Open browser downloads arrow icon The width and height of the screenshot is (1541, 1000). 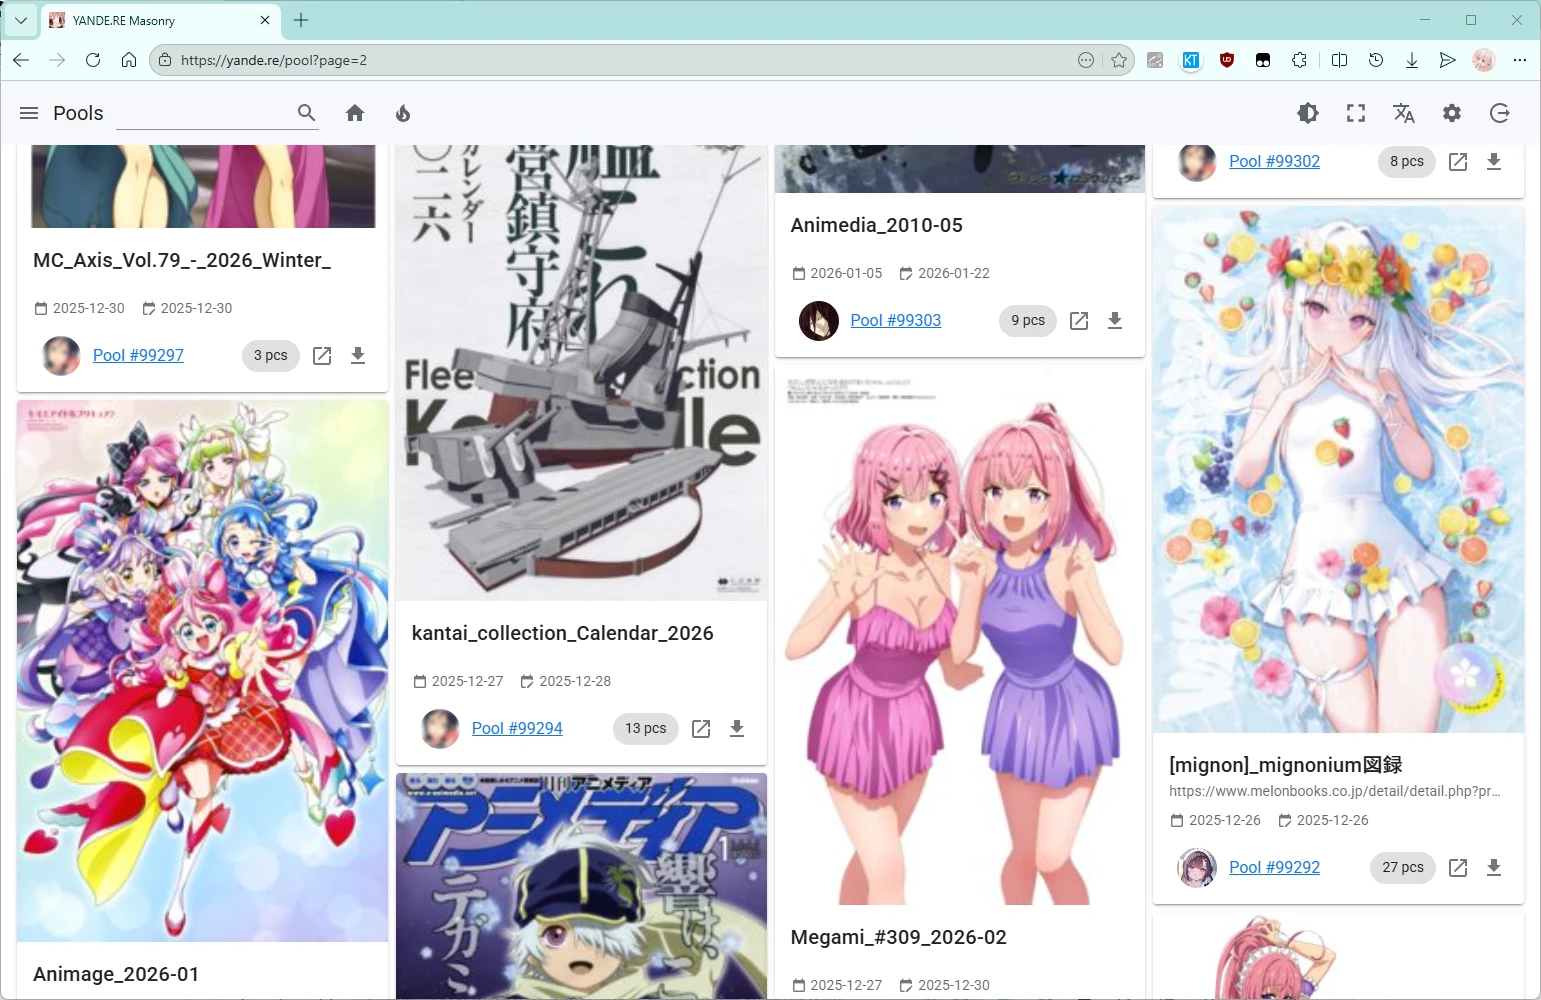click(1412, 60)
